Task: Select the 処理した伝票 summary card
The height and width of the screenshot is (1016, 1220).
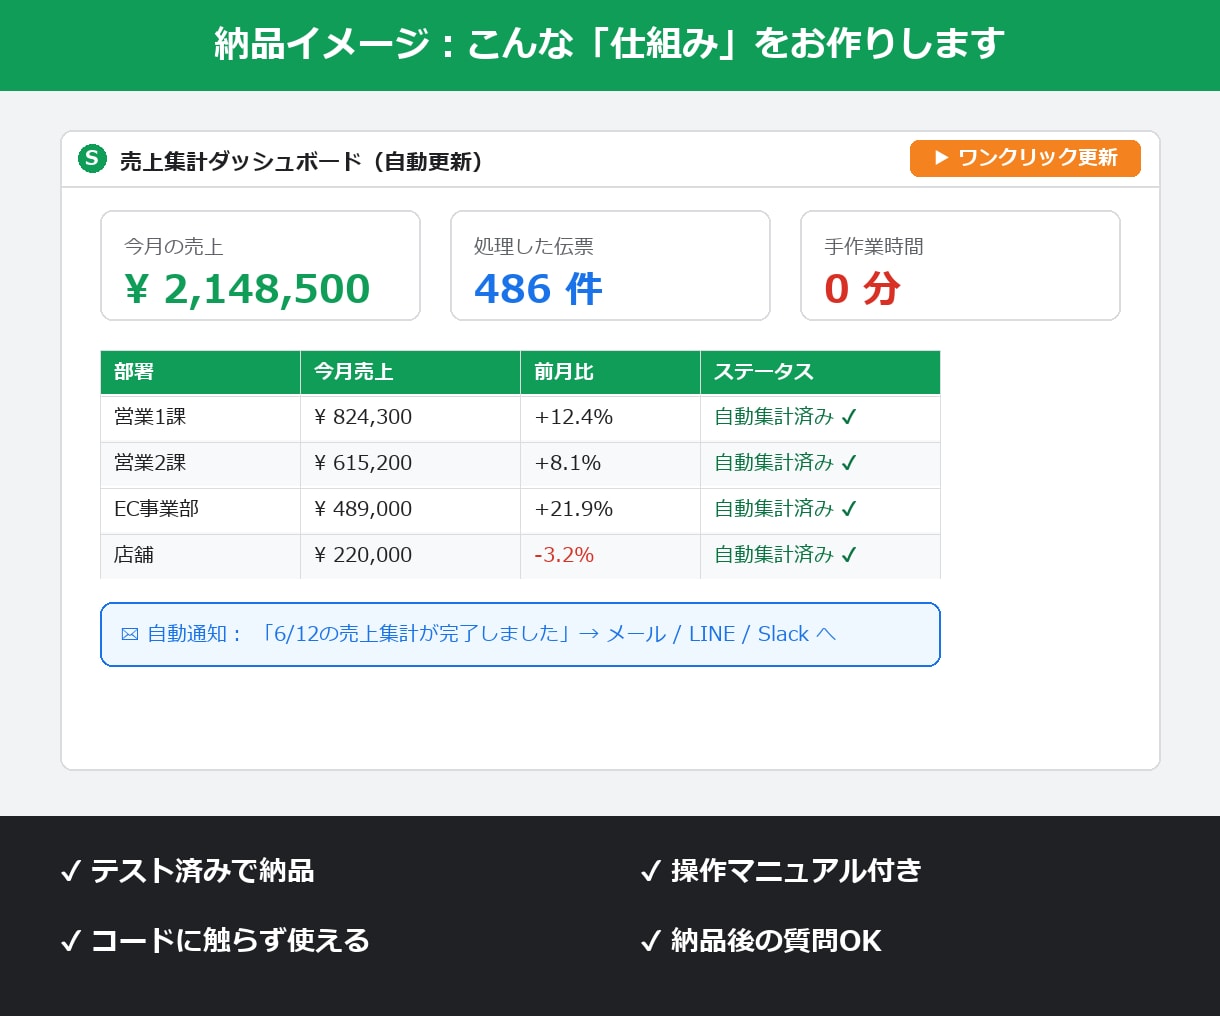Action: (x=610, y=265)
